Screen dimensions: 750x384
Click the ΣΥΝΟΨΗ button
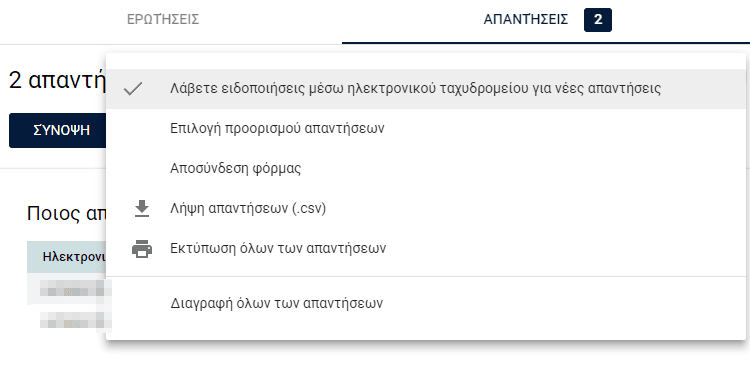tap(57, 130)
